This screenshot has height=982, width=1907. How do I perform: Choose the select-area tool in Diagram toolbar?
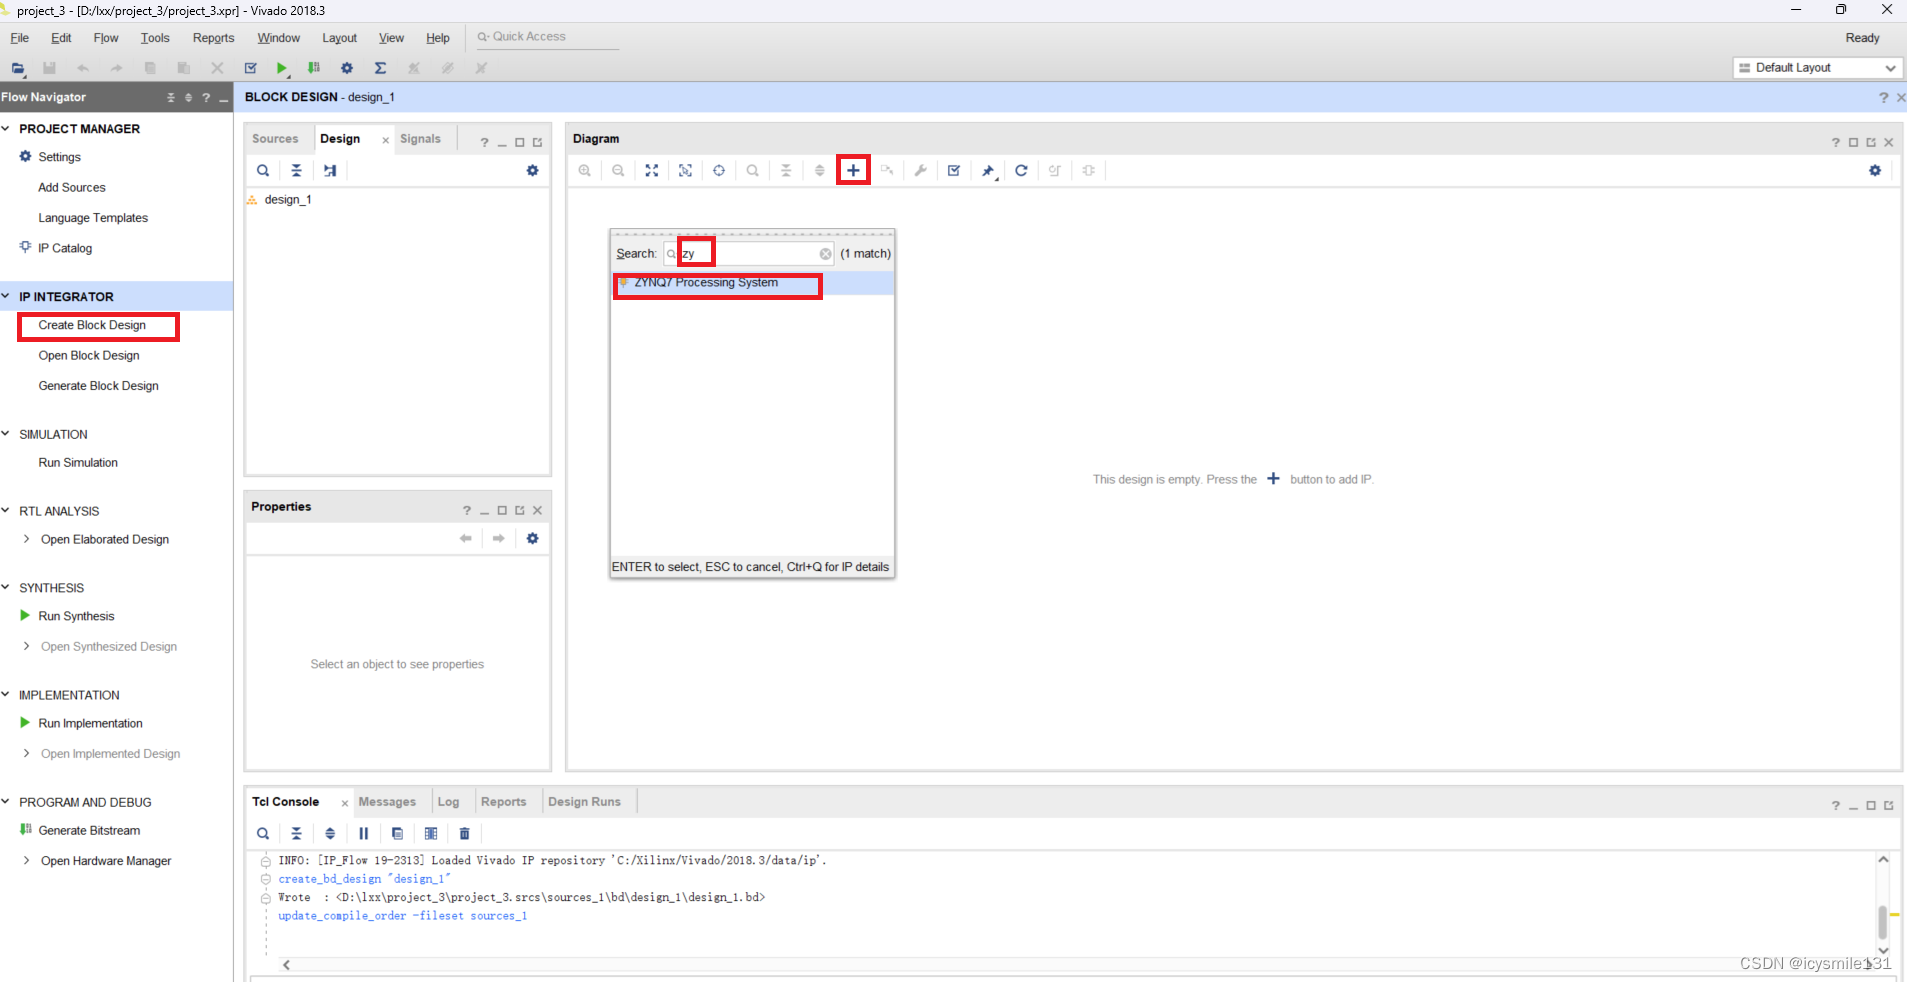(686, 170)
